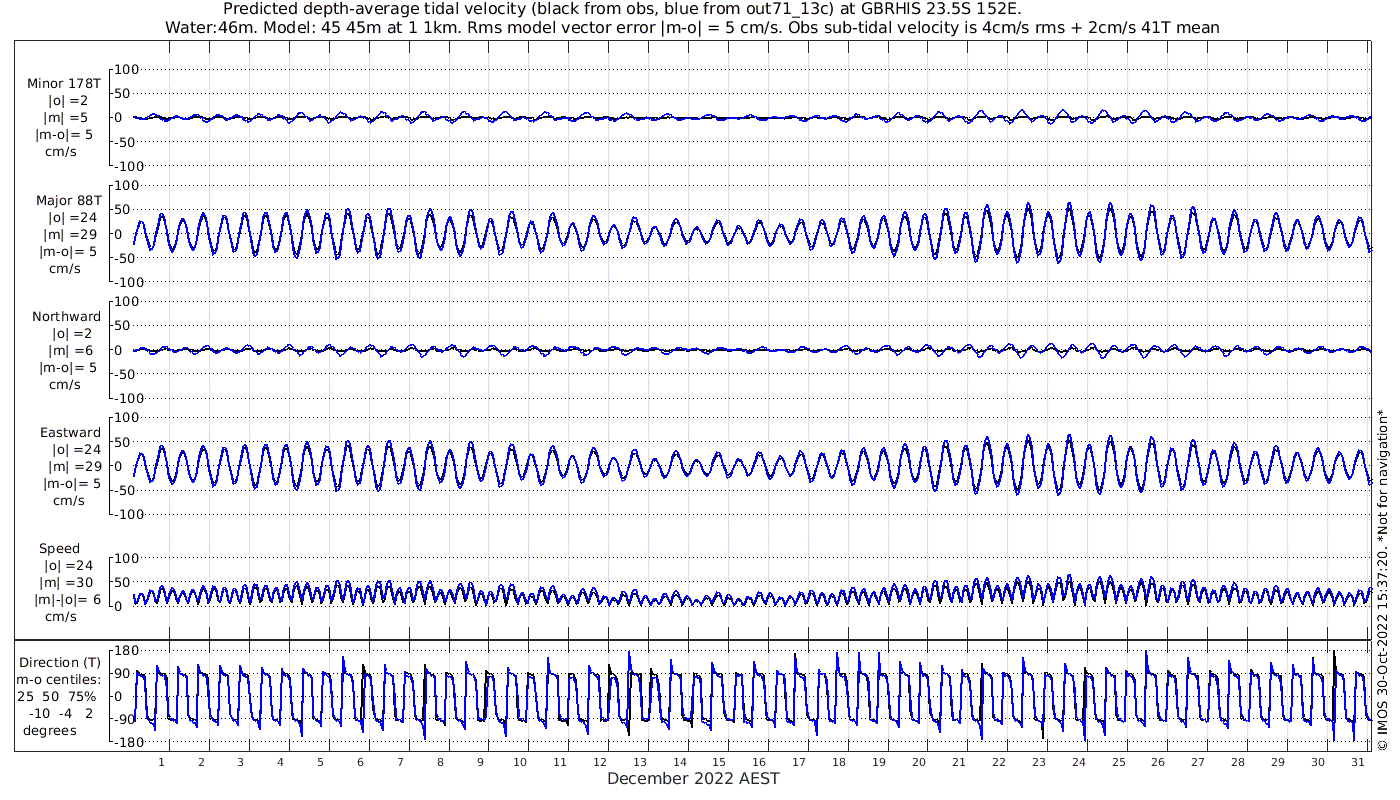The image size is (1400, 800).
Task: Click the 'cm/s' unit under Major 88T
Action: click(66, 269)
